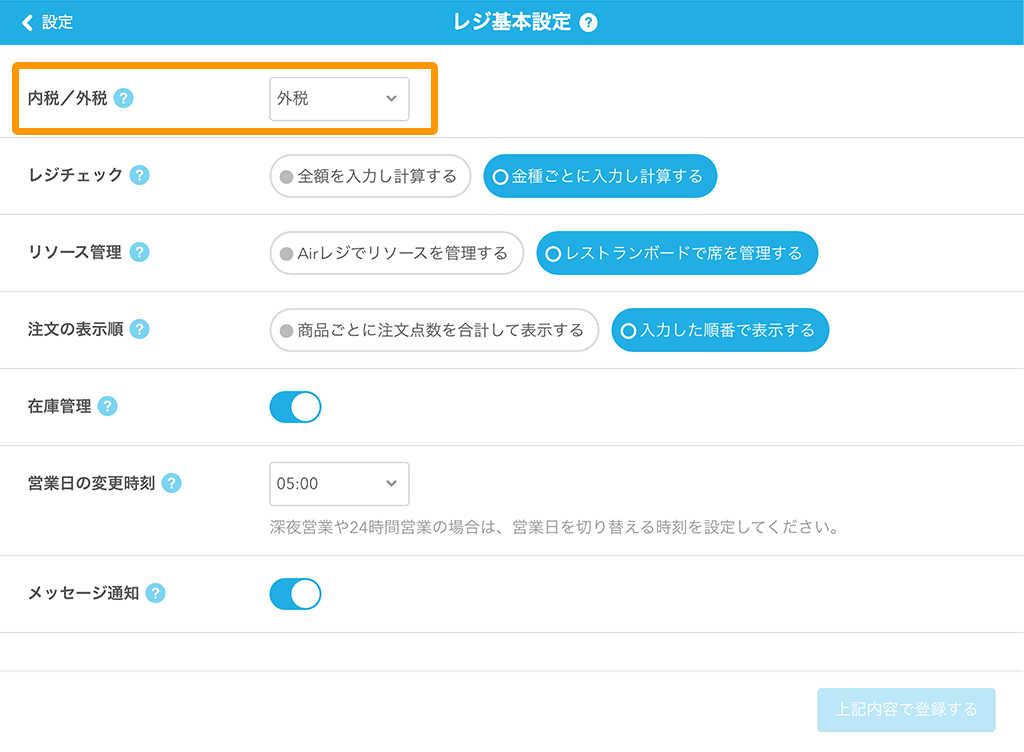This screenshot has width=1024, height=752.
Task: Click the 注文の表示順 label
Action: point(75,329)
